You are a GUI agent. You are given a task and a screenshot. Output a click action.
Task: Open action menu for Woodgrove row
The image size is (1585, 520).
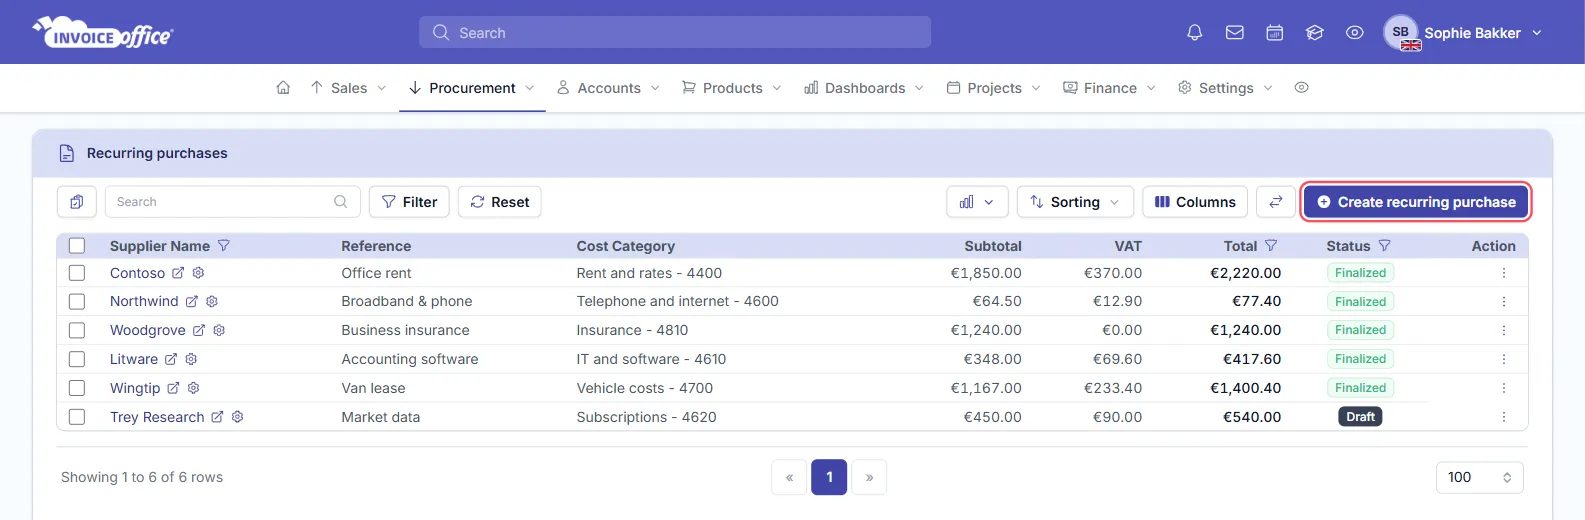[x=1504, y=330]
